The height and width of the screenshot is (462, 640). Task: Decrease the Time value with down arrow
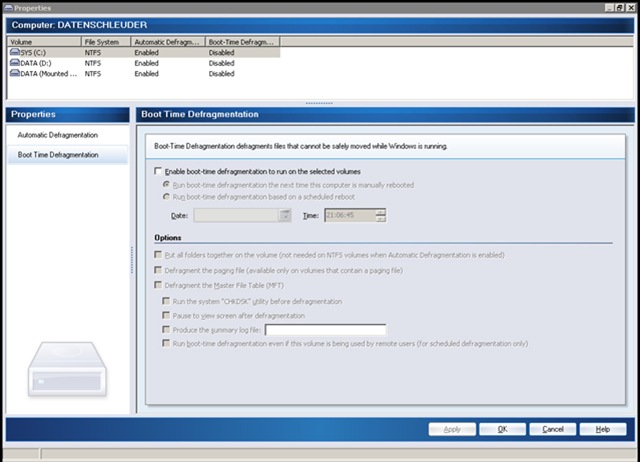pos(380,218)
